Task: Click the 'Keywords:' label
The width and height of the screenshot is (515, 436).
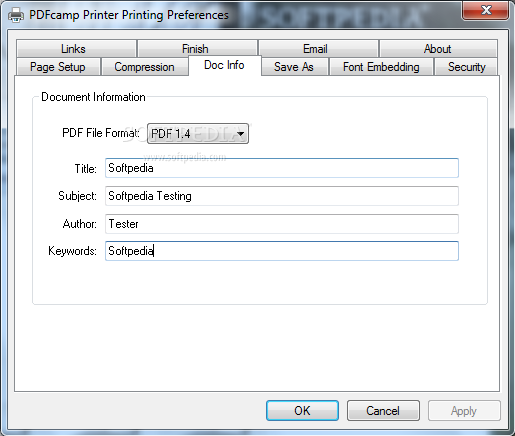Action: pyautogui.click(x=72, y=251)
